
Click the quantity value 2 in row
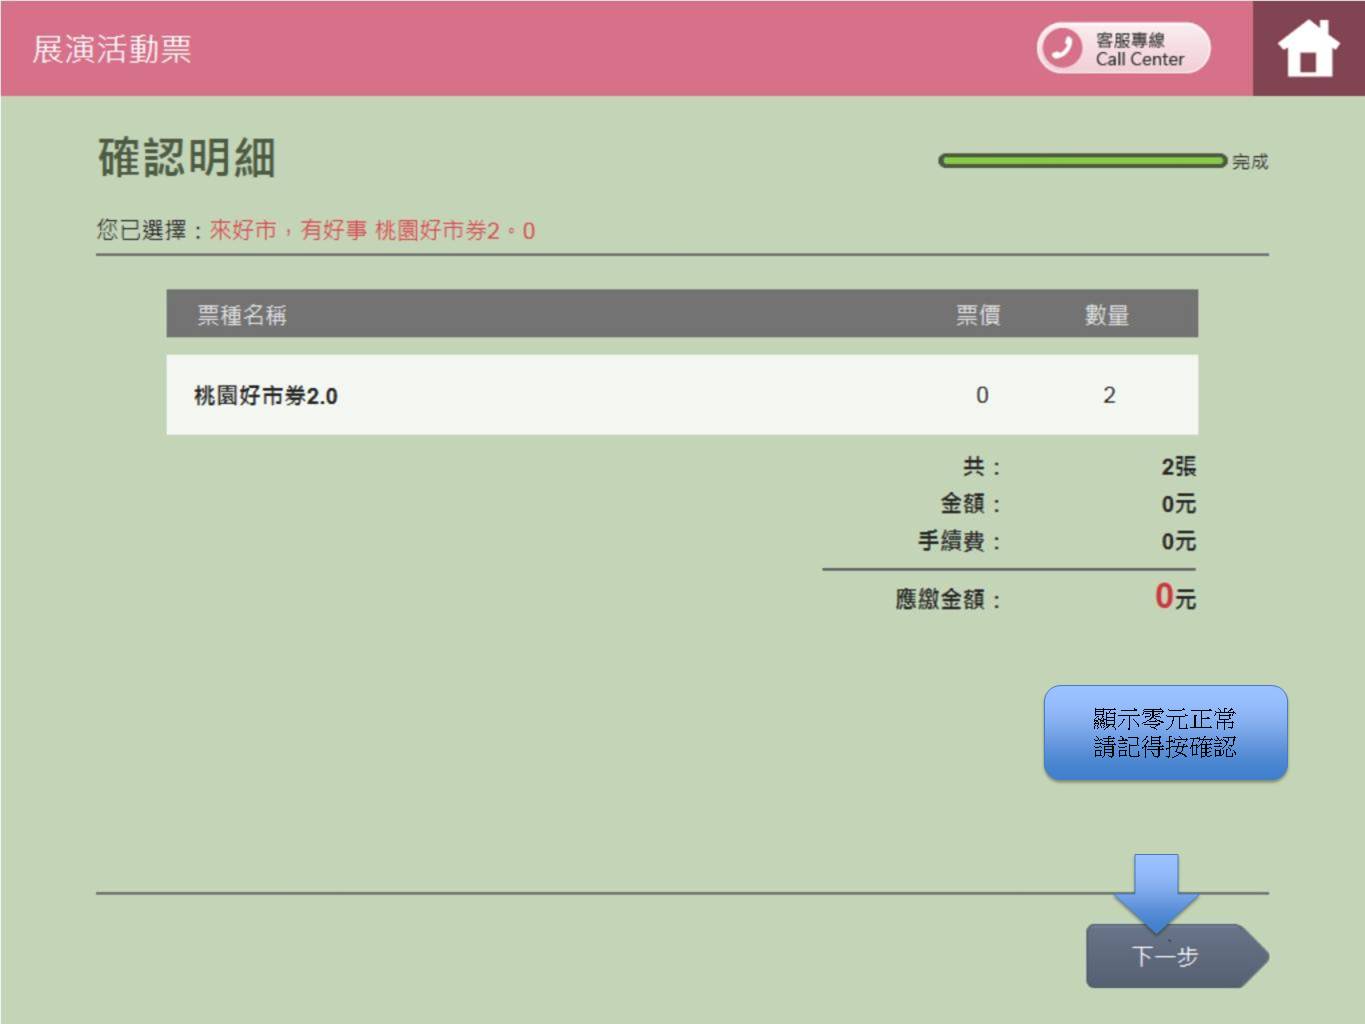1109,395
